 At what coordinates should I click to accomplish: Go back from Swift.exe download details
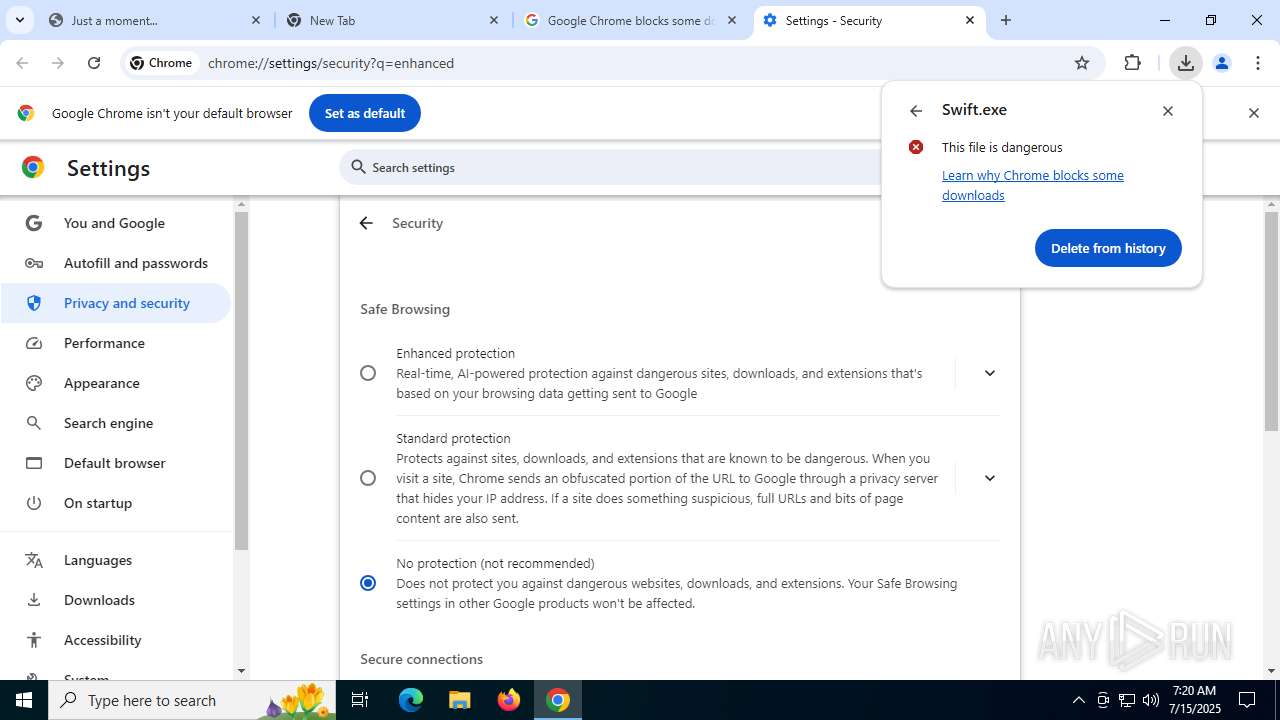click(x=915, y=111)
